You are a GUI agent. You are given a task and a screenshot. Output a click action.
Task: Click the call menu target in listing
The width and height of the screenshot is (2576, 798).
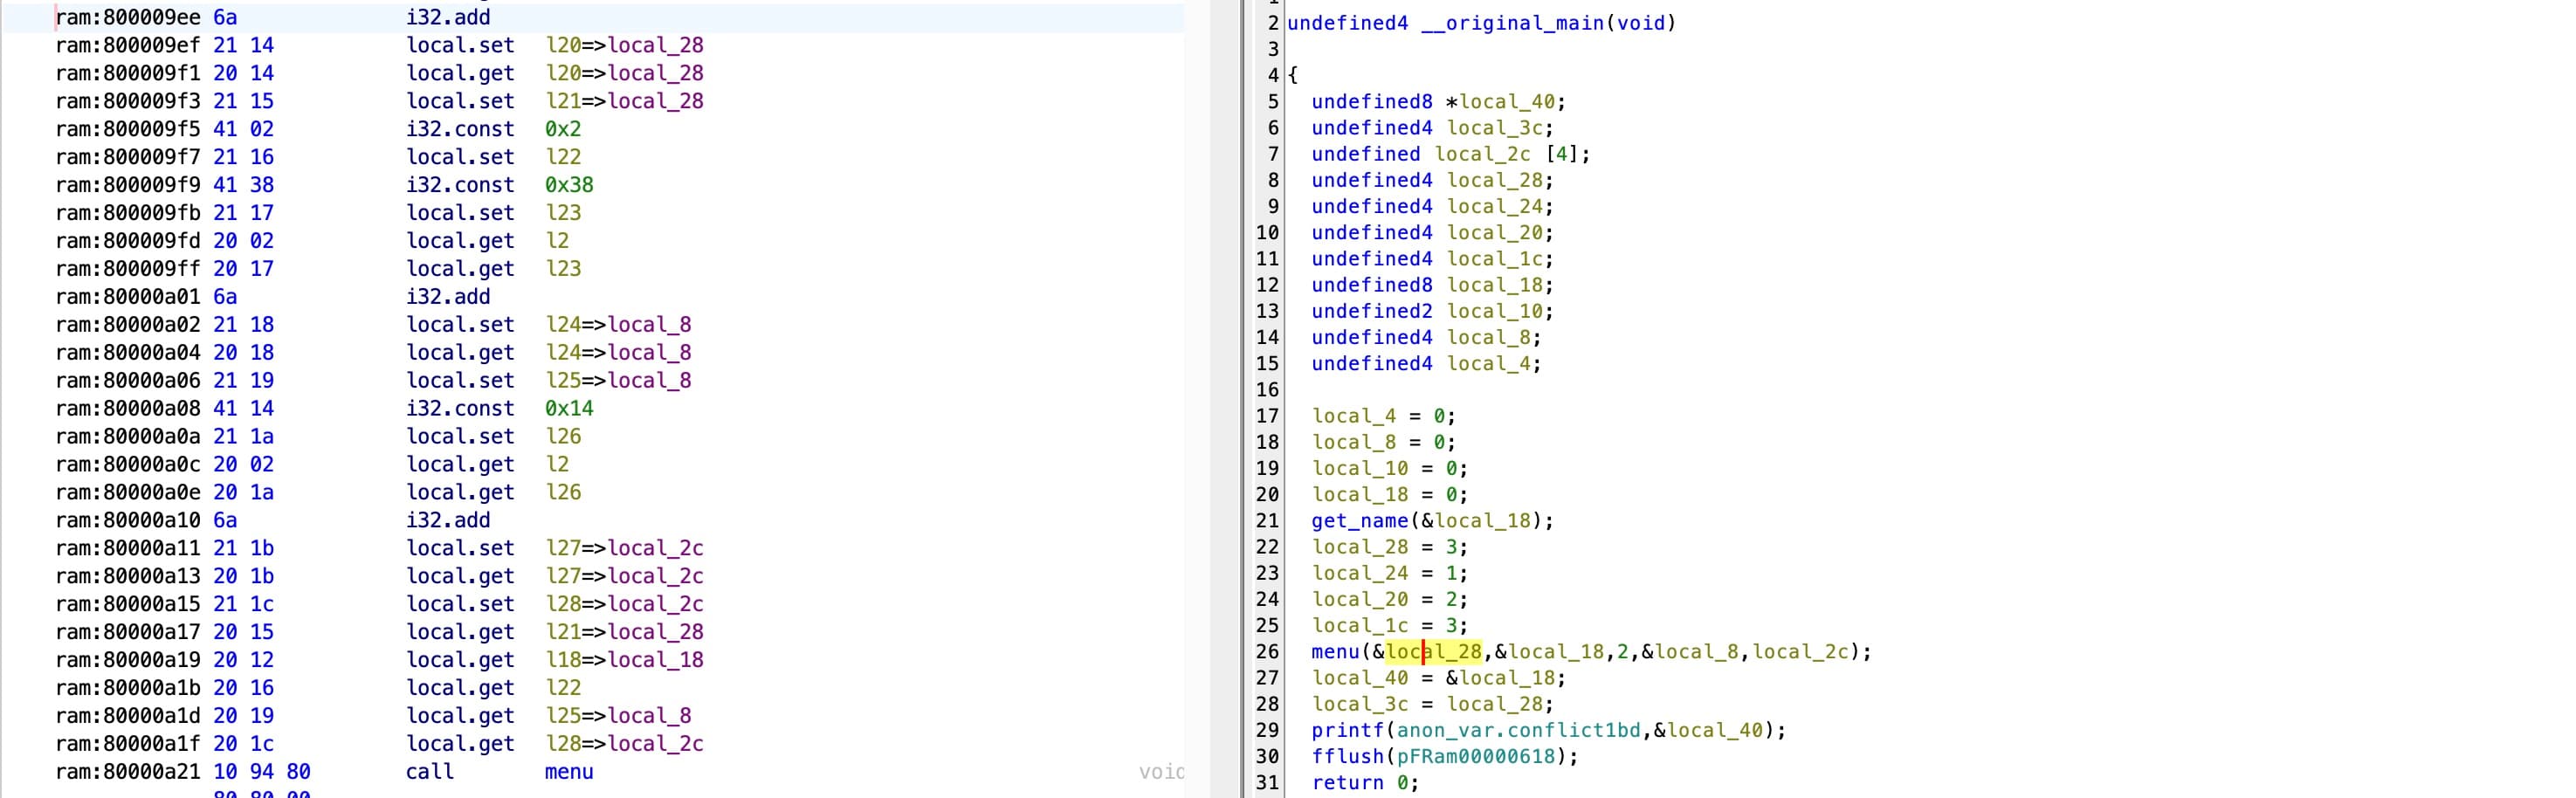click(568, 772)
